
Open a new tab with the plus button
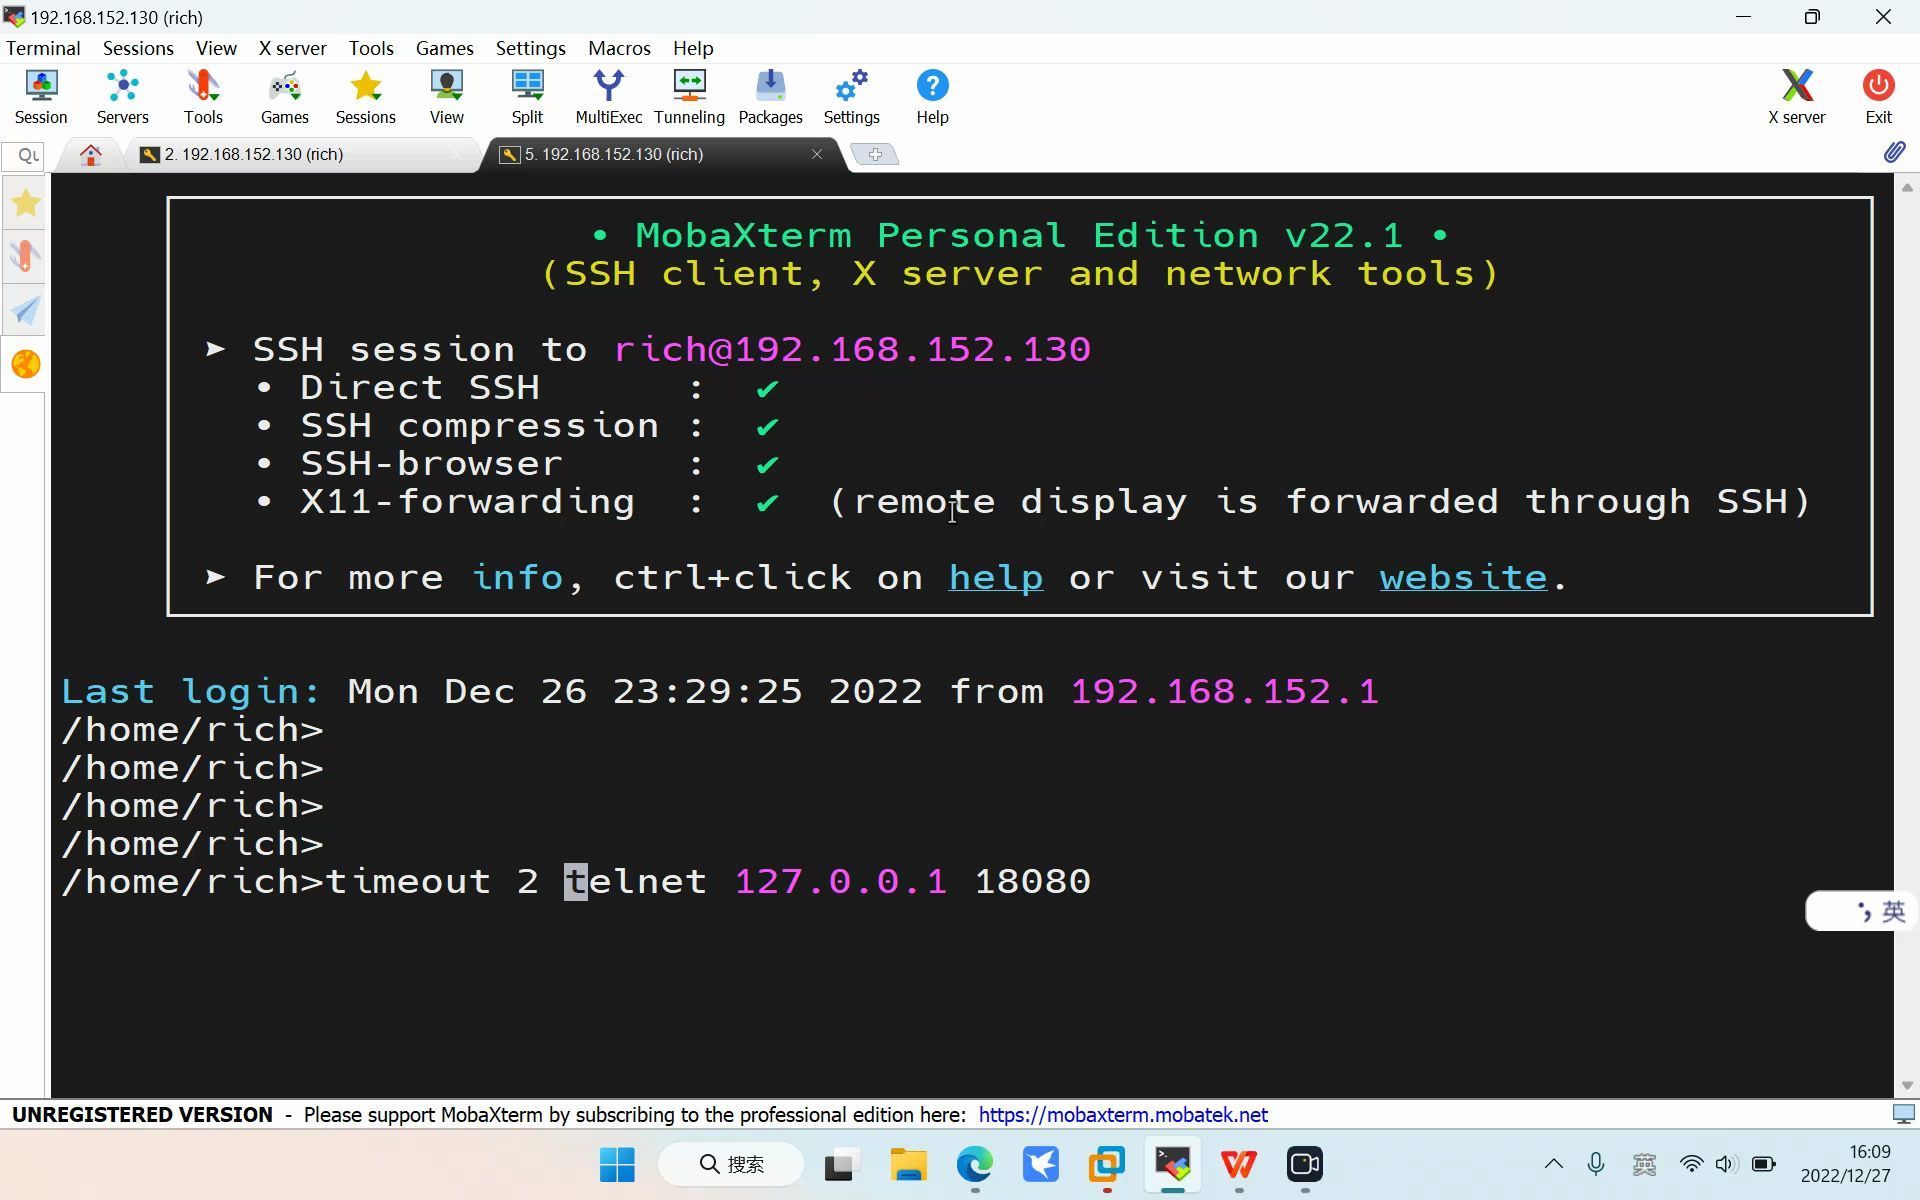[x=875, y=154]
